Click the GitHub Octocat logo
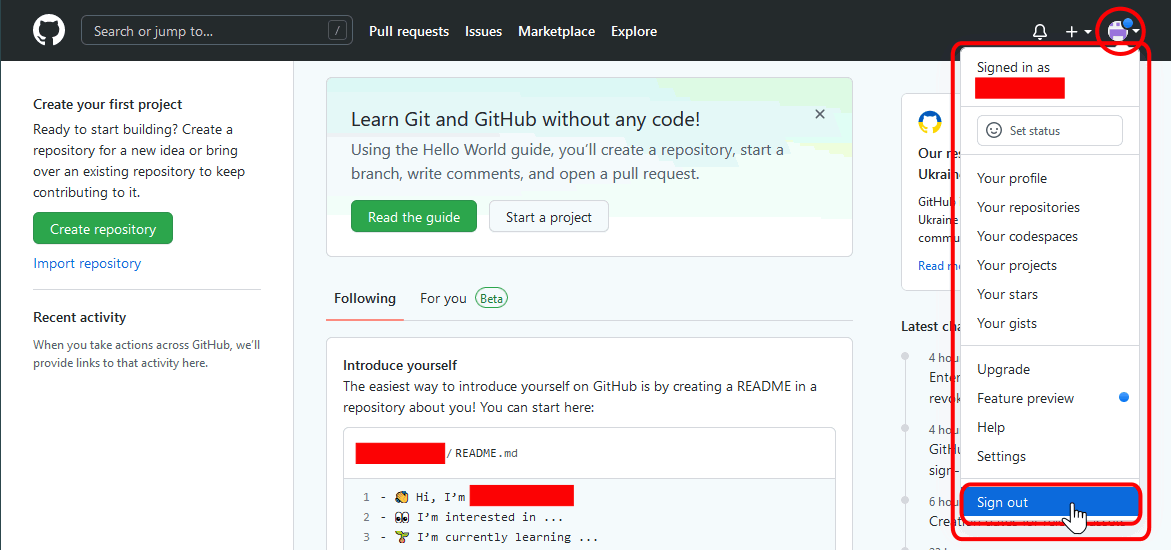1171x550 pixels. 49,31
